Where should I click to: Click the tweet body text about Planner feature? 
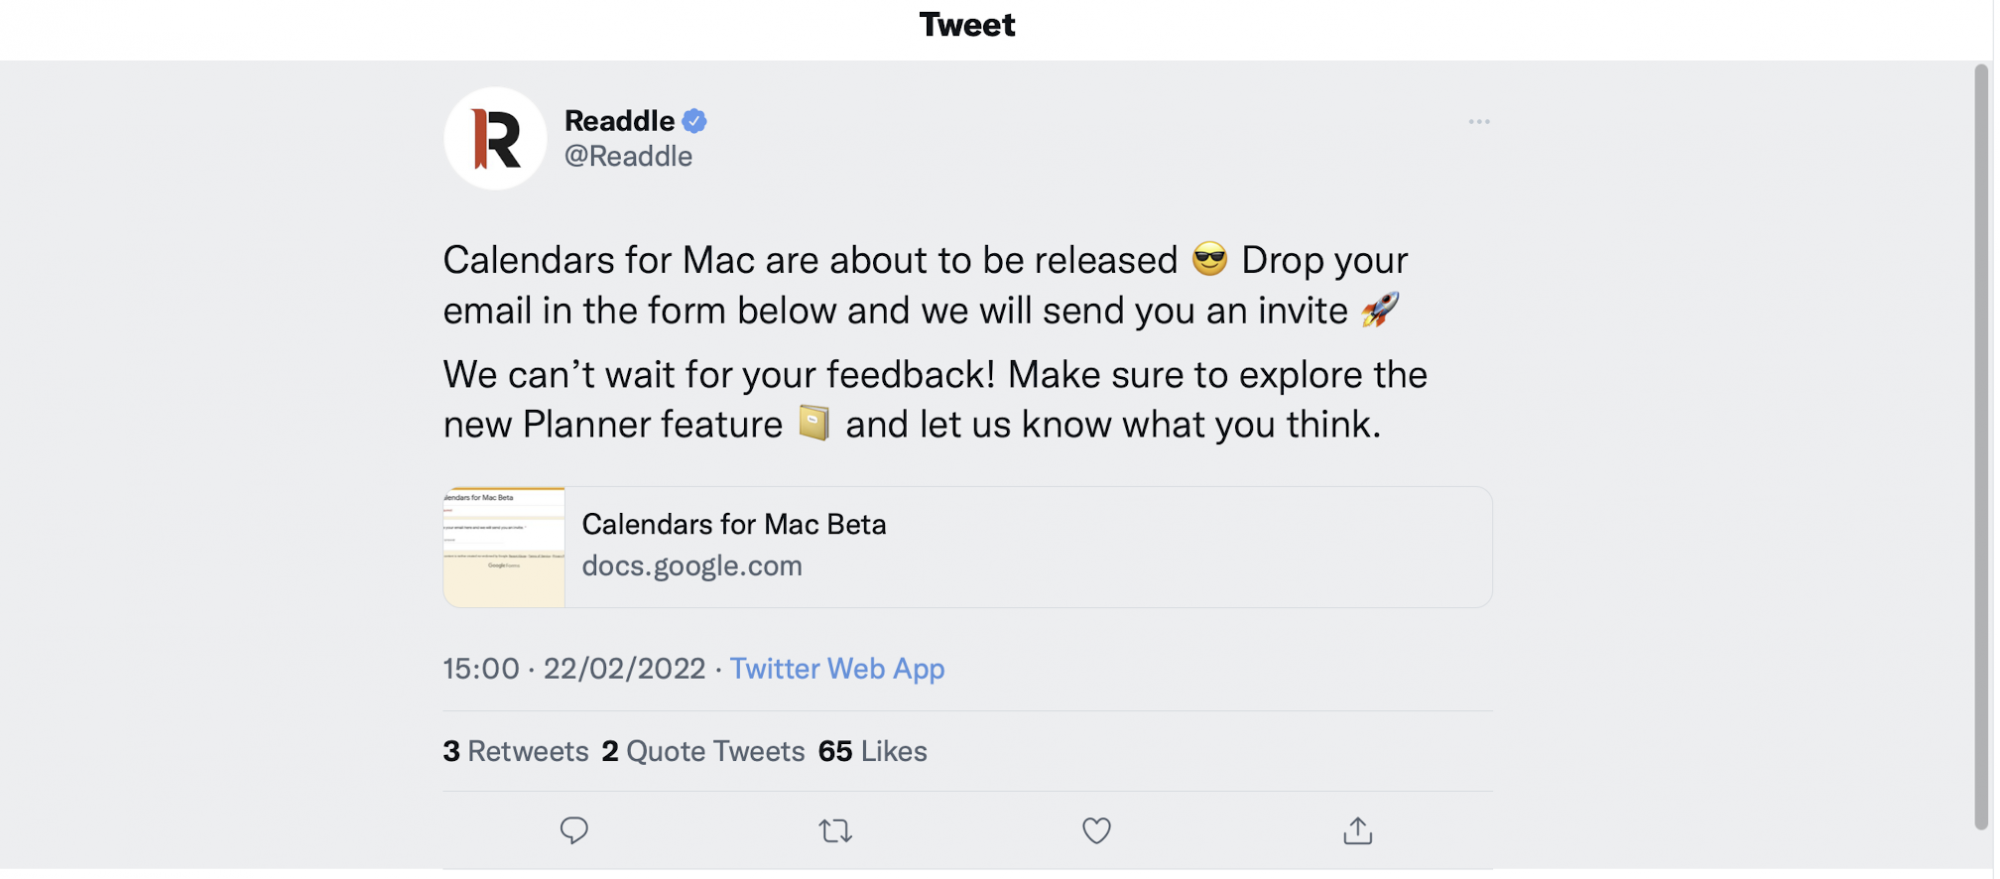coord(935,400)
